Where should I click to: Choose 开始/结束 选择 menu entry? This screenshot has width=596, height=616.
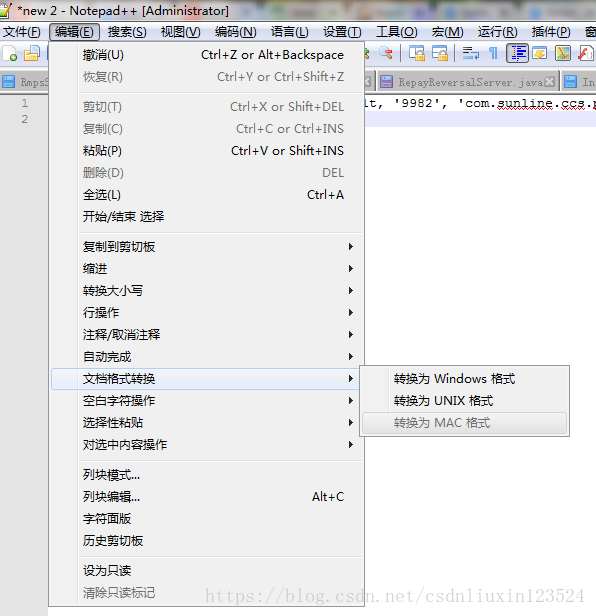pos(207,217)
